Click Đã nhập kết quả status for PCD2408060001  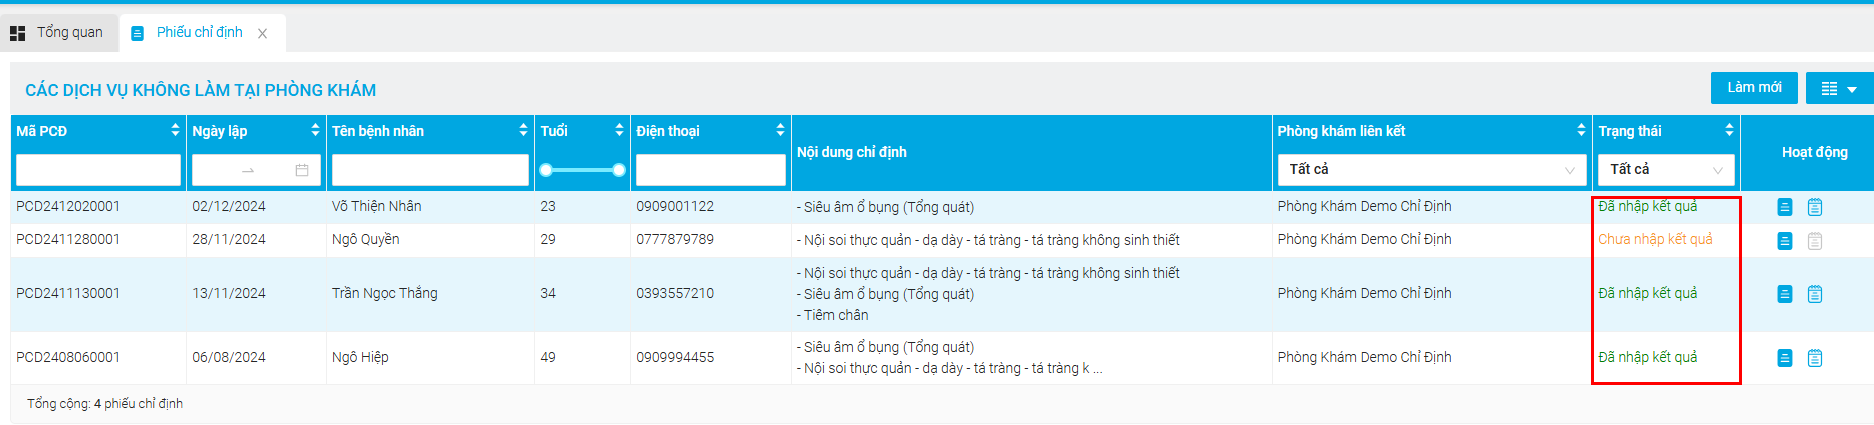tap(1648, 357)
